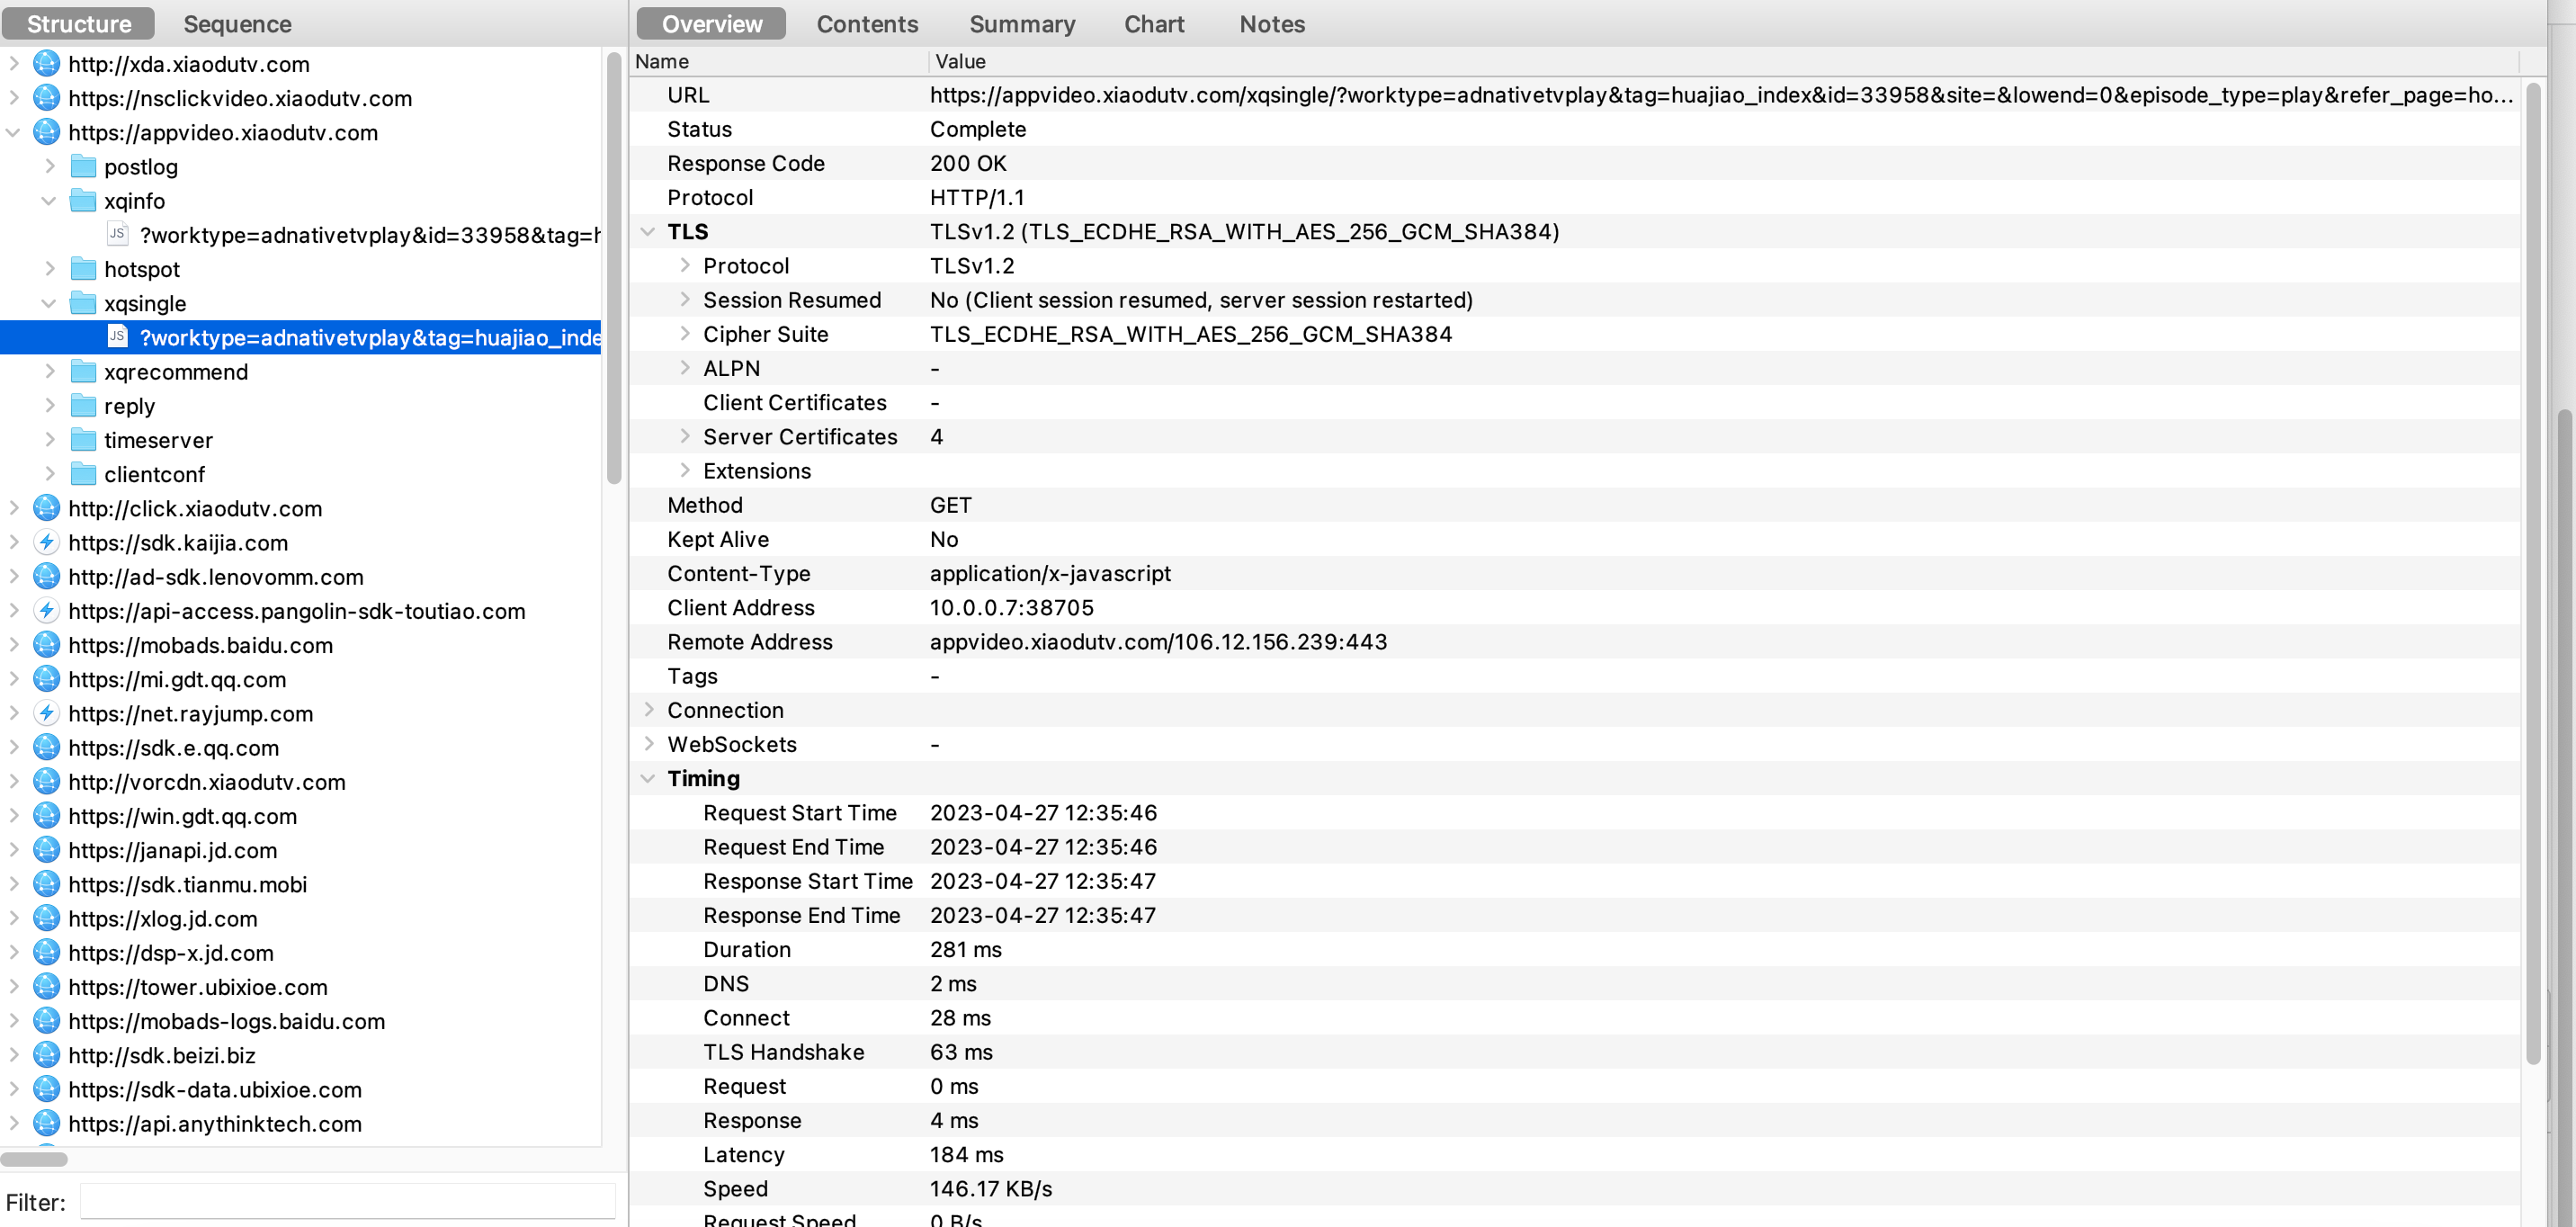
Task: Collapse the appvideo.xiaodutv.com host node
Action: coord(13,132)
